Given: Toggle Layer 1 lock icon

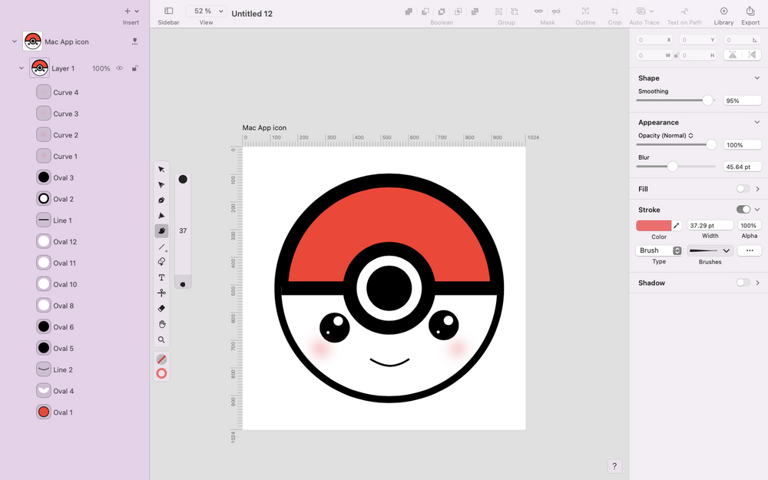Looking at the screenshot, I should point(135,68).
